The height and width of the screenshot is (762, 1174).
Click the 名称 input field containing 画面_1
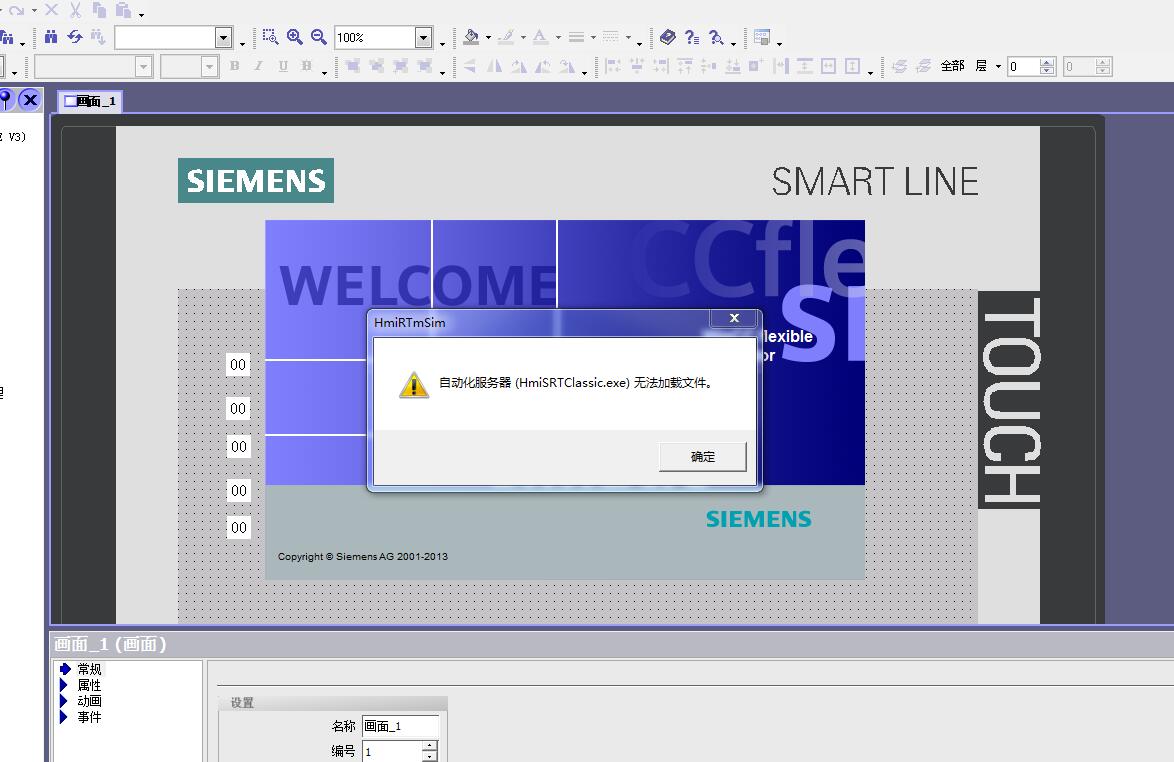[x=400, y=726]
